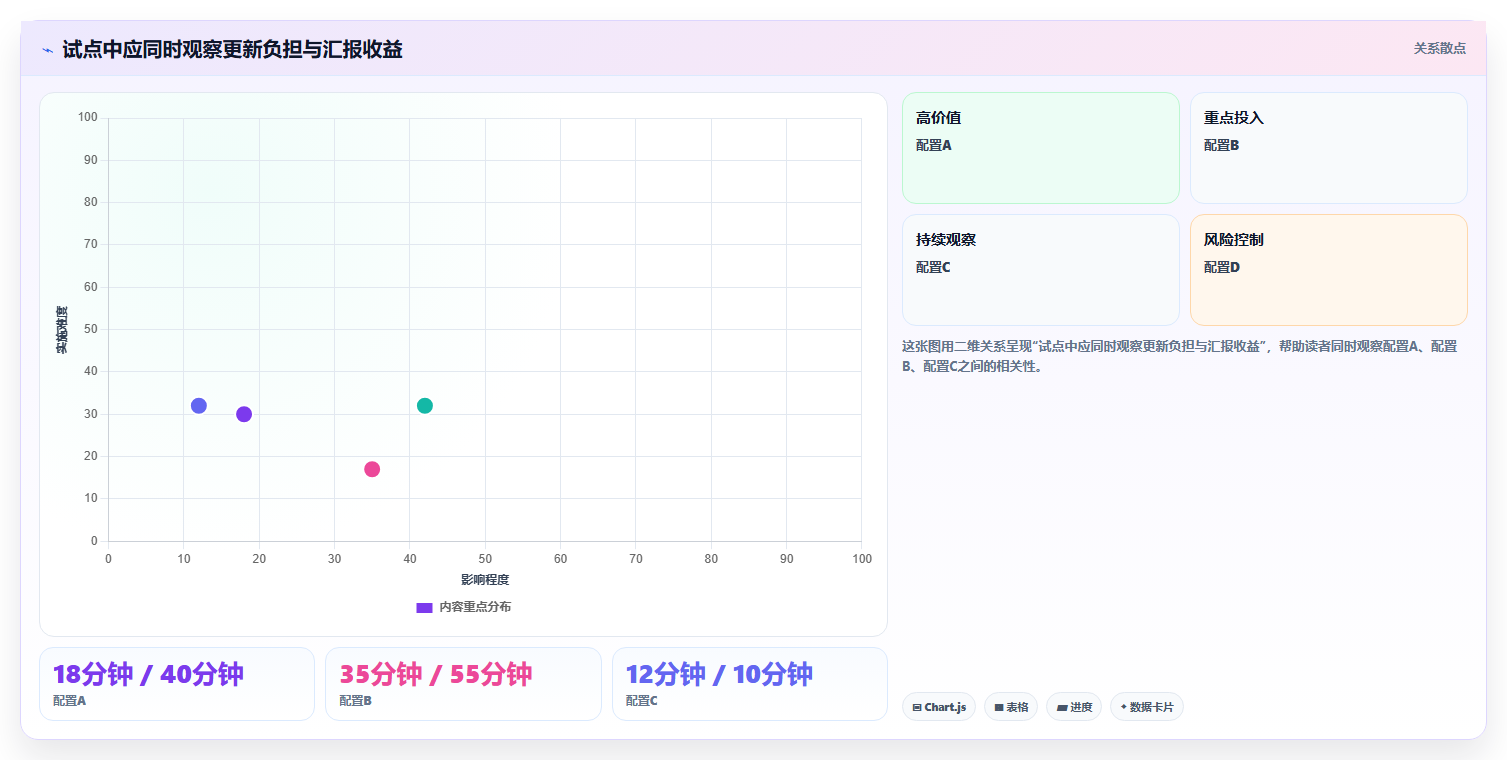Select the purple scatter point

tap(244, 414)
